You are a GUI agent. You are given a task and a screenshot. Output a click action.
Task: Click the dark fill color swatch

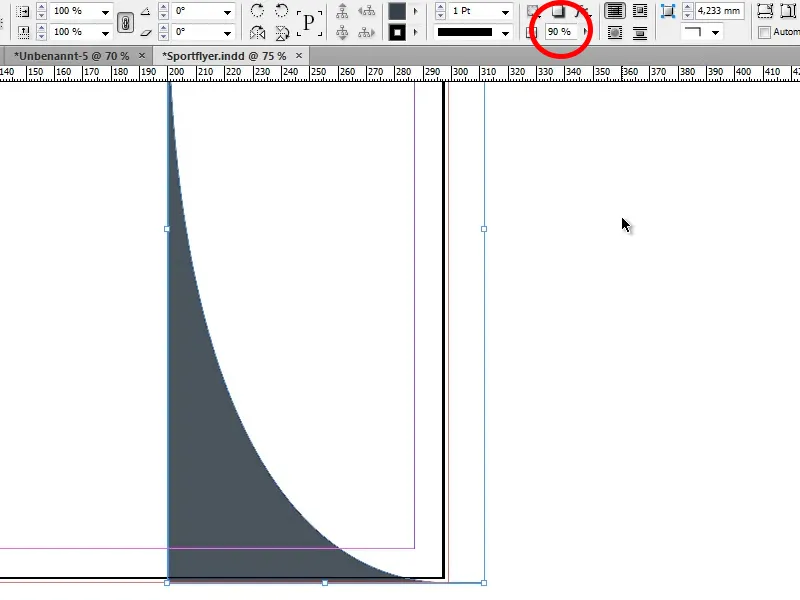click(397, 11)
